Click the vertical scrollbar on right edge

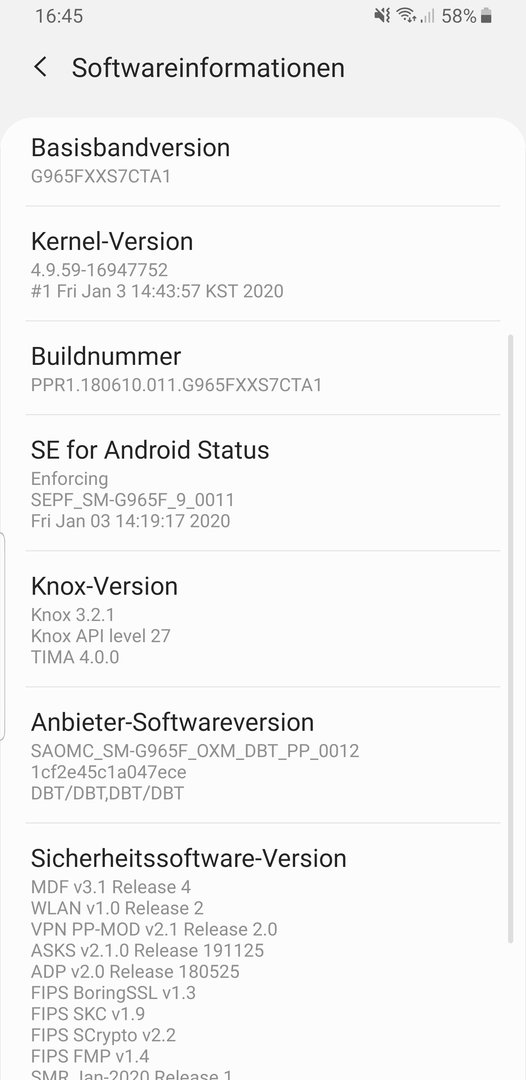[x=510, y=638]
